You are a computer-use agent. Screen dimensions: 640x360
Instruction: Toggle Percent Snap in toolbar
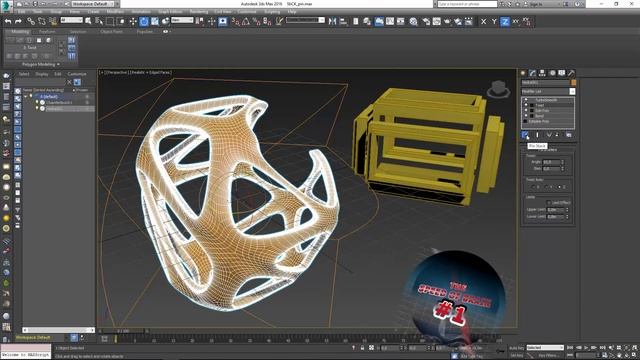pos(256,21)
